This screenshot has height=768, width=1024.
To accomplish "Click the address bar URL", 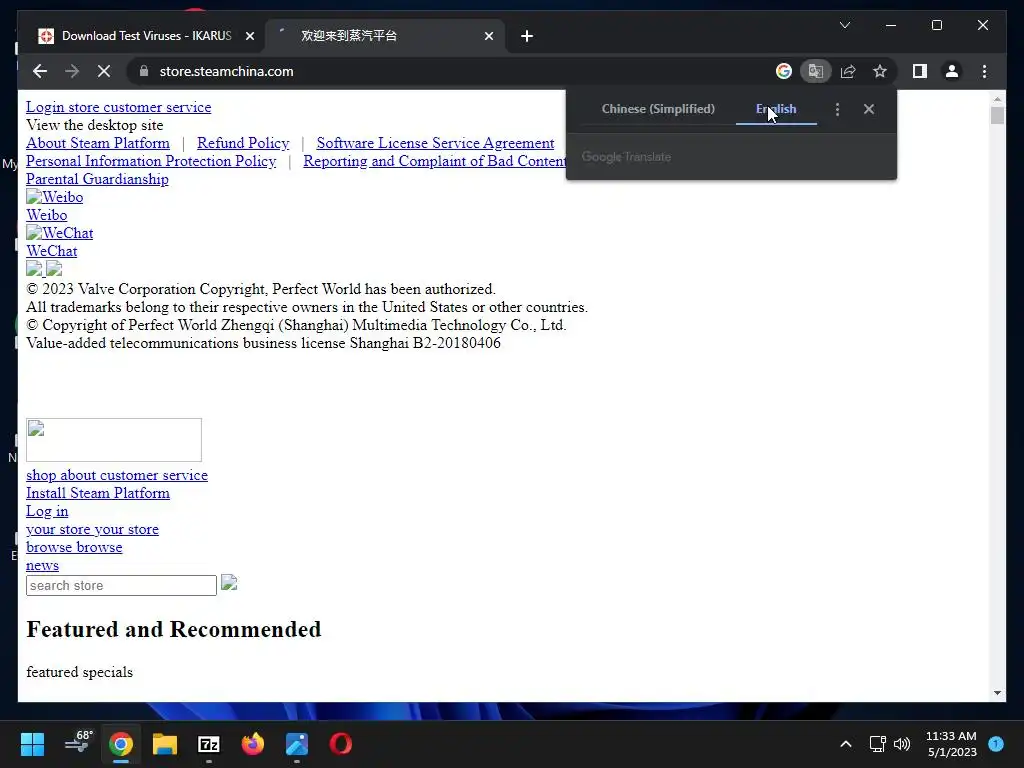I will tap(226, 71).
